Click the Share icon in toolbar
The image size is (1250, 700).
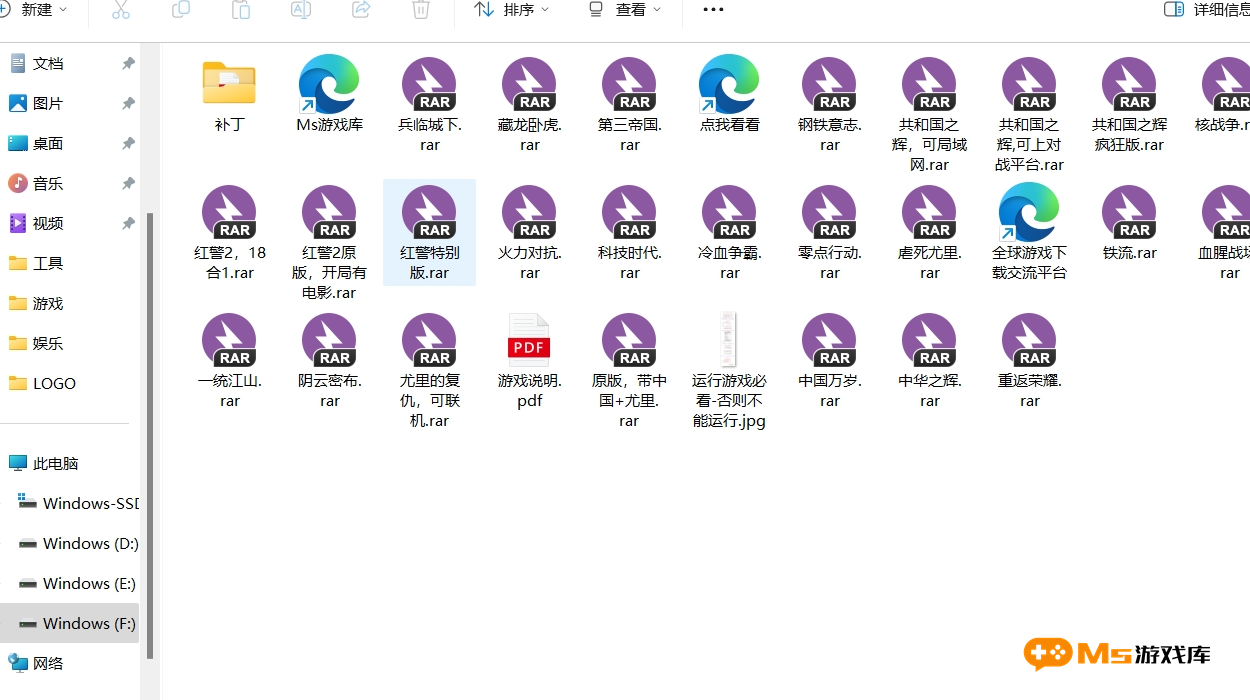[x=361, y=10]
